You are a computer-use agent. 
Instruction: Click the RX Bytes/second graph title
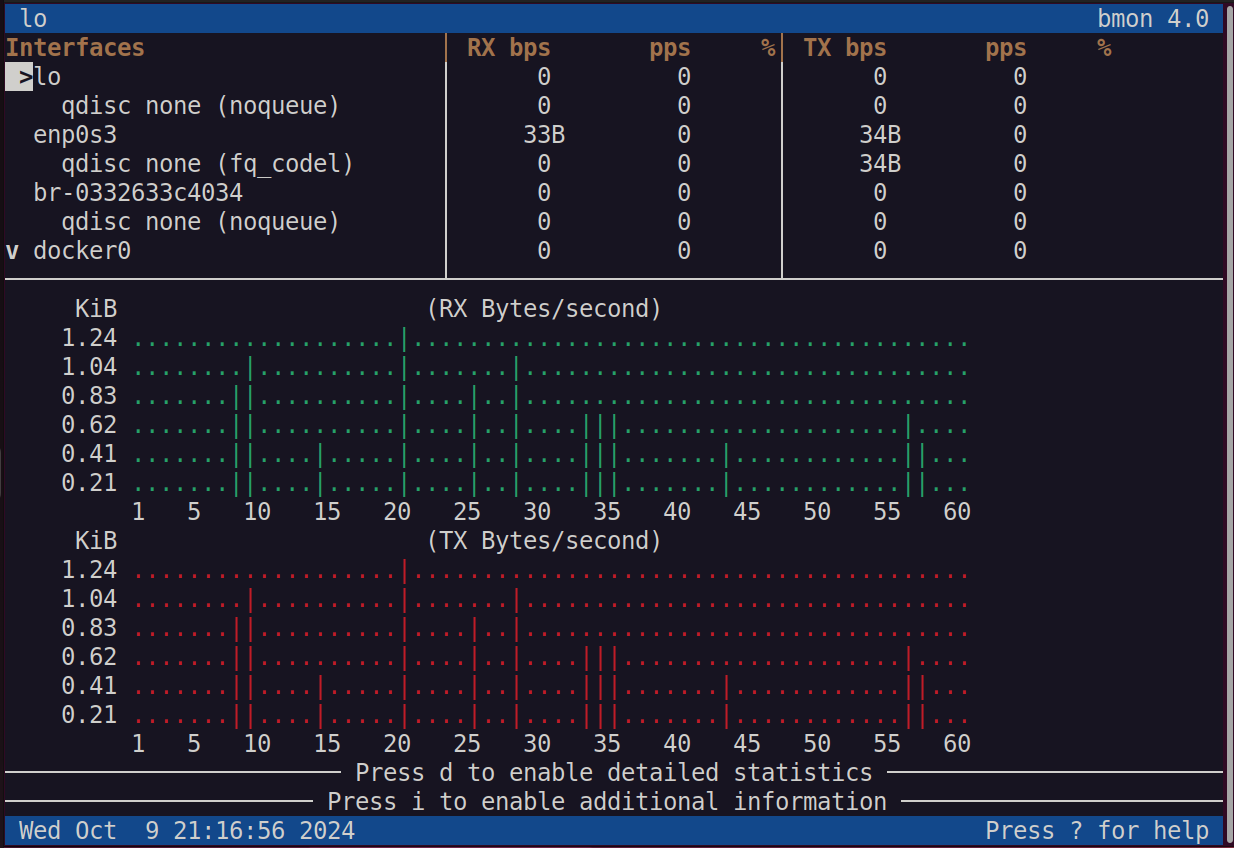(540, 308)
